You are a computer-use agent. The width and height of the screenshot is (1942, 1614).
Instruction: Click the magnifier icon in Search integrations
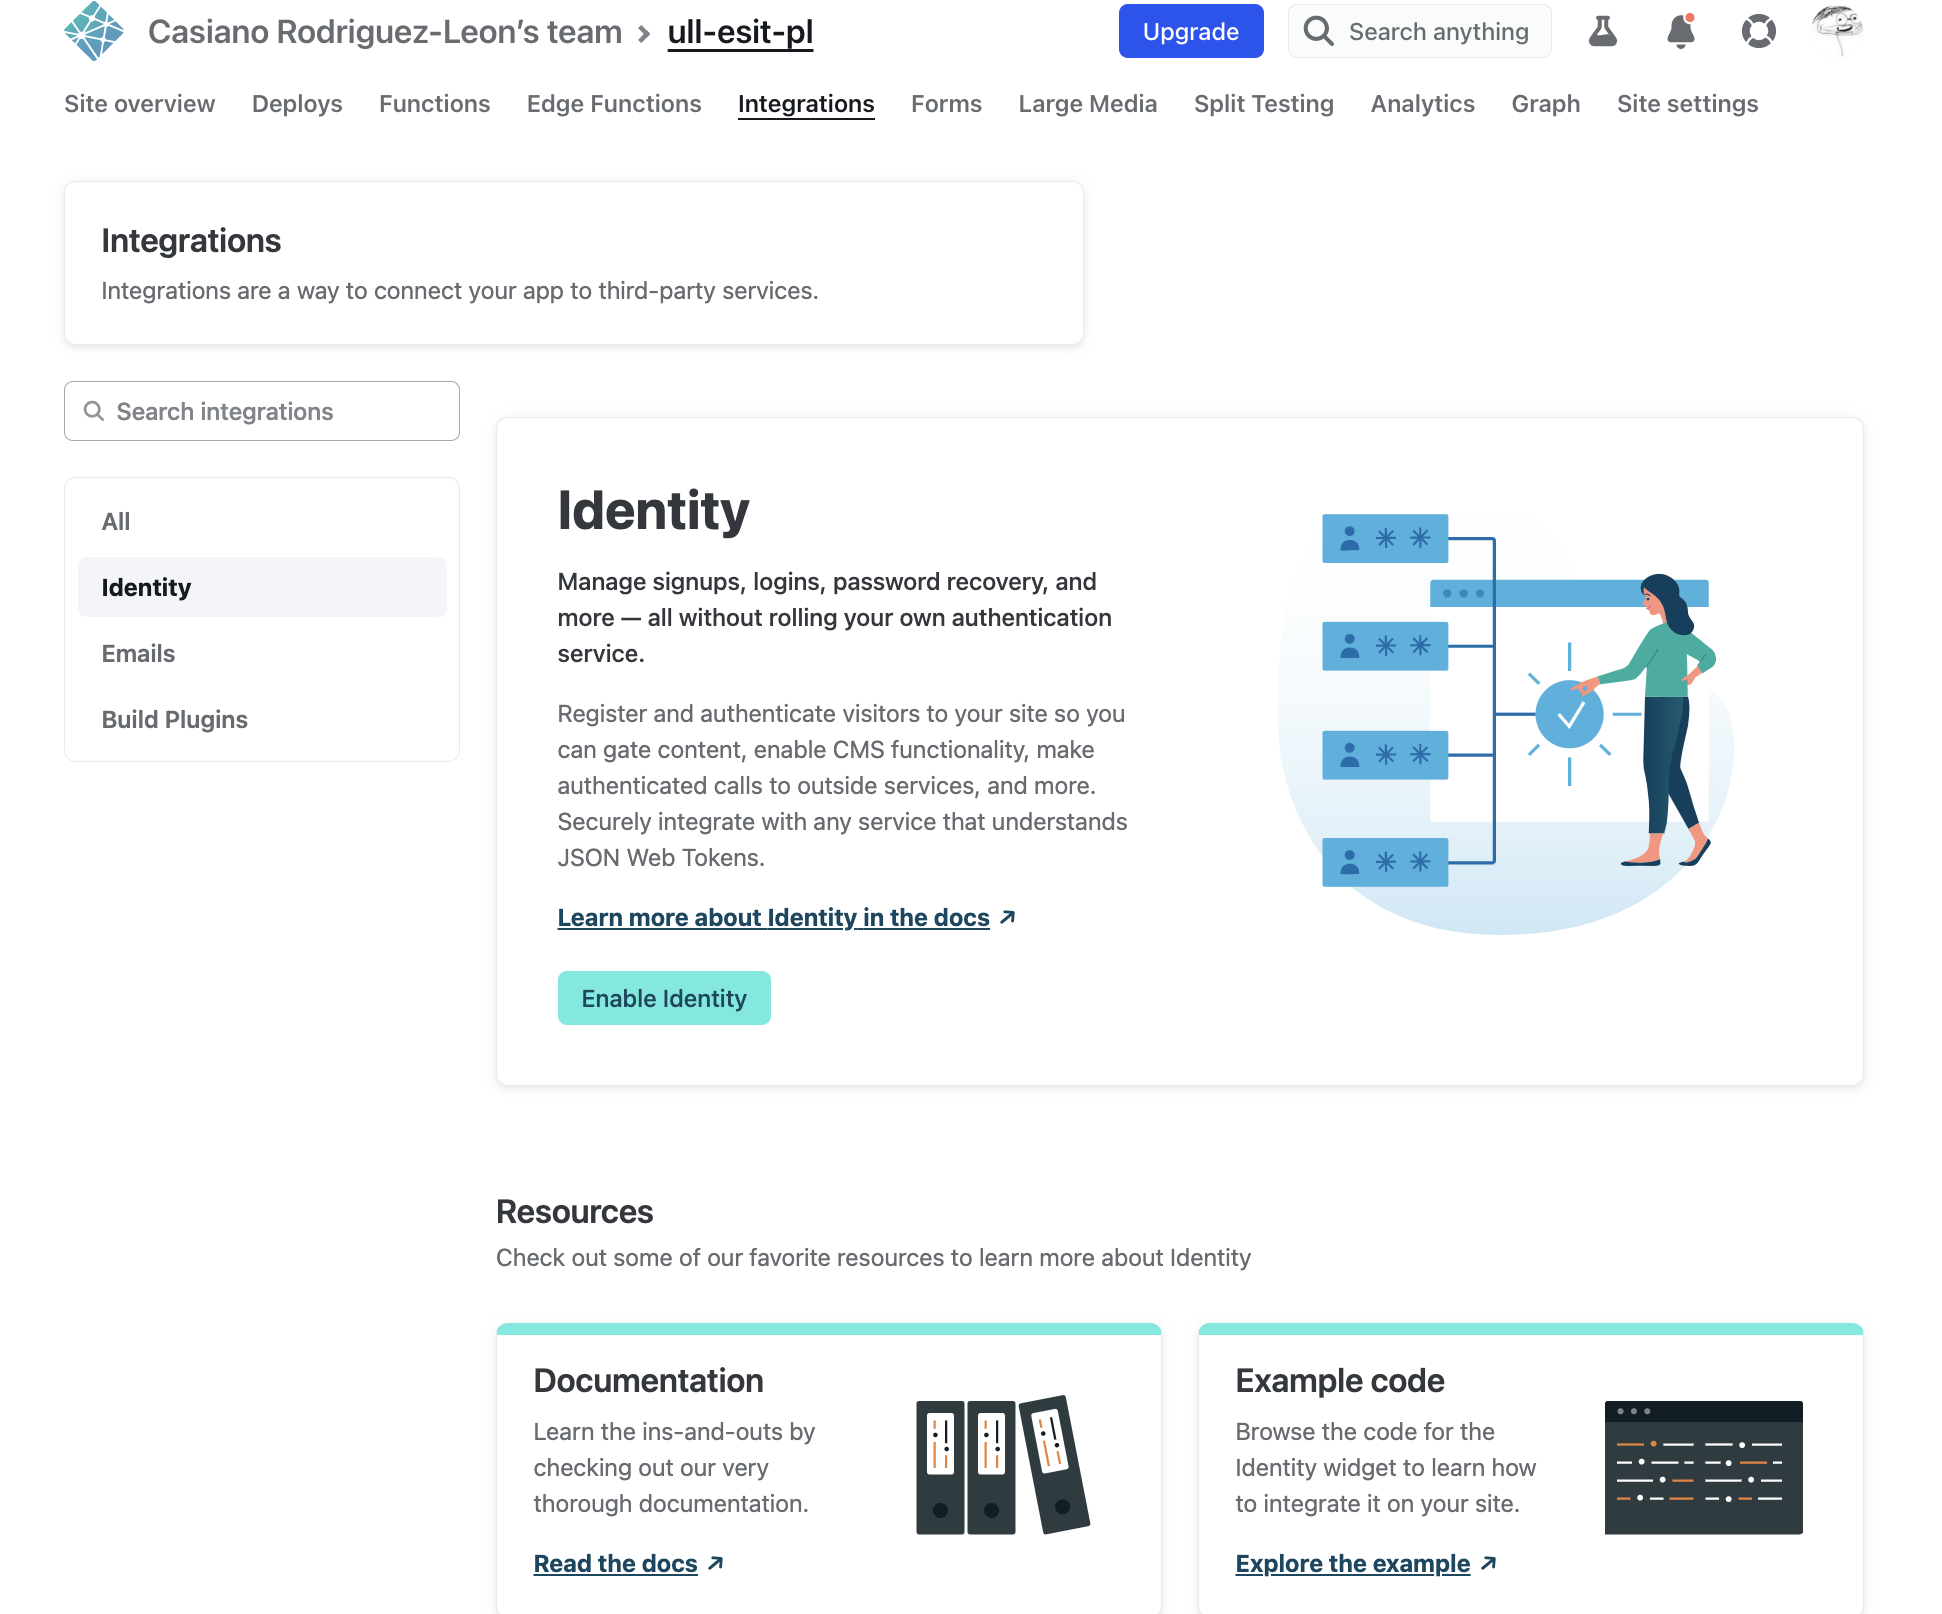(94, 411)
